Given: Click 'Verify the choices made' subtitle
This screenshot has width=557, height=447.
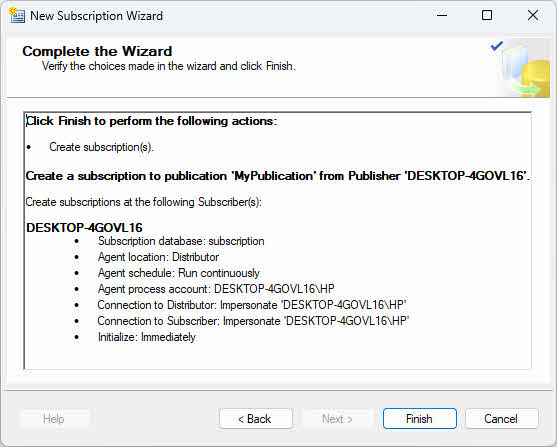Looking at the screenshot, I should pyautogui.click(x=169, y=66).
